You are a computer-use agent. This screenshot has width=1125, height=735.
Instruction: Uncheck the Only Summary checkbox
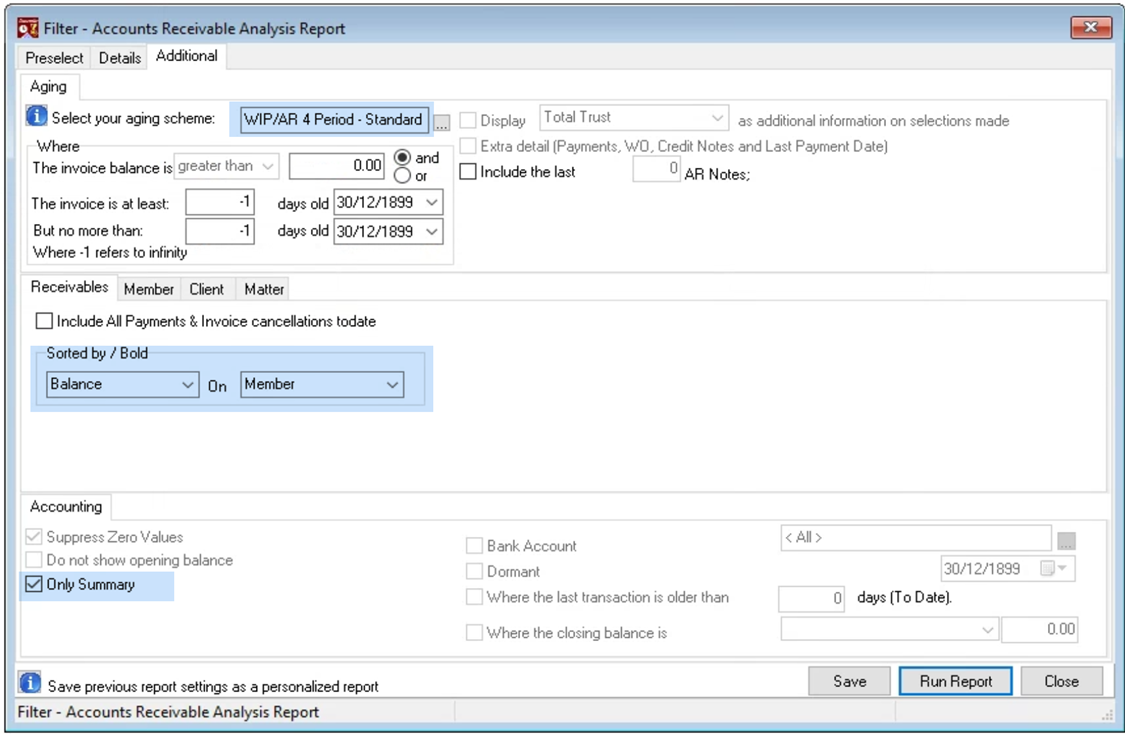(x=34, y=584)
